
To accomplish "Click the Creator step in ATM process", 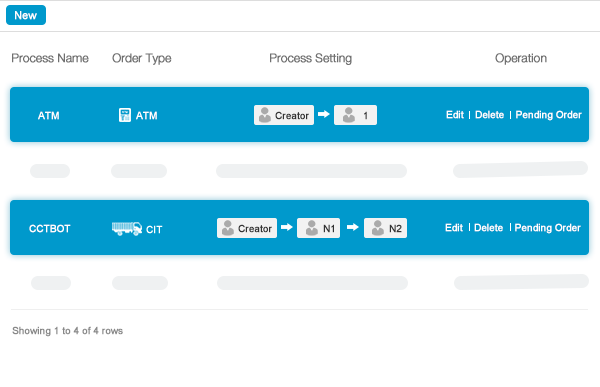I will coord(284,115).
